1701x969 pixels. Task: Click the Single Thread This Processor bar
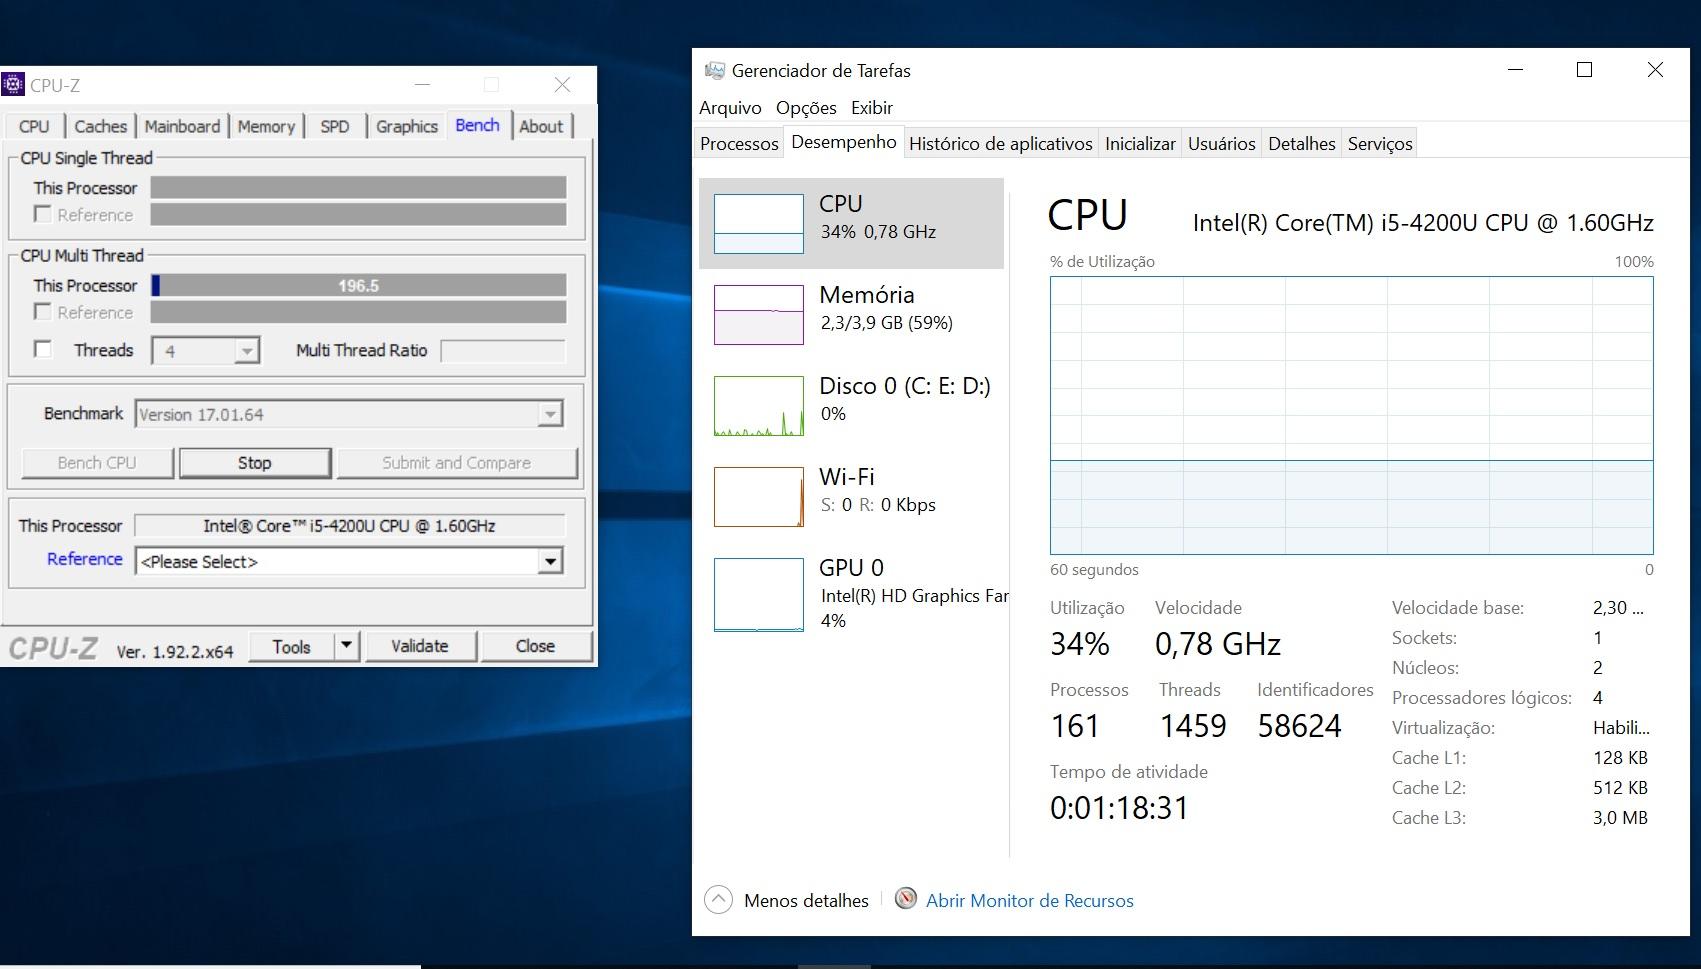358,187
